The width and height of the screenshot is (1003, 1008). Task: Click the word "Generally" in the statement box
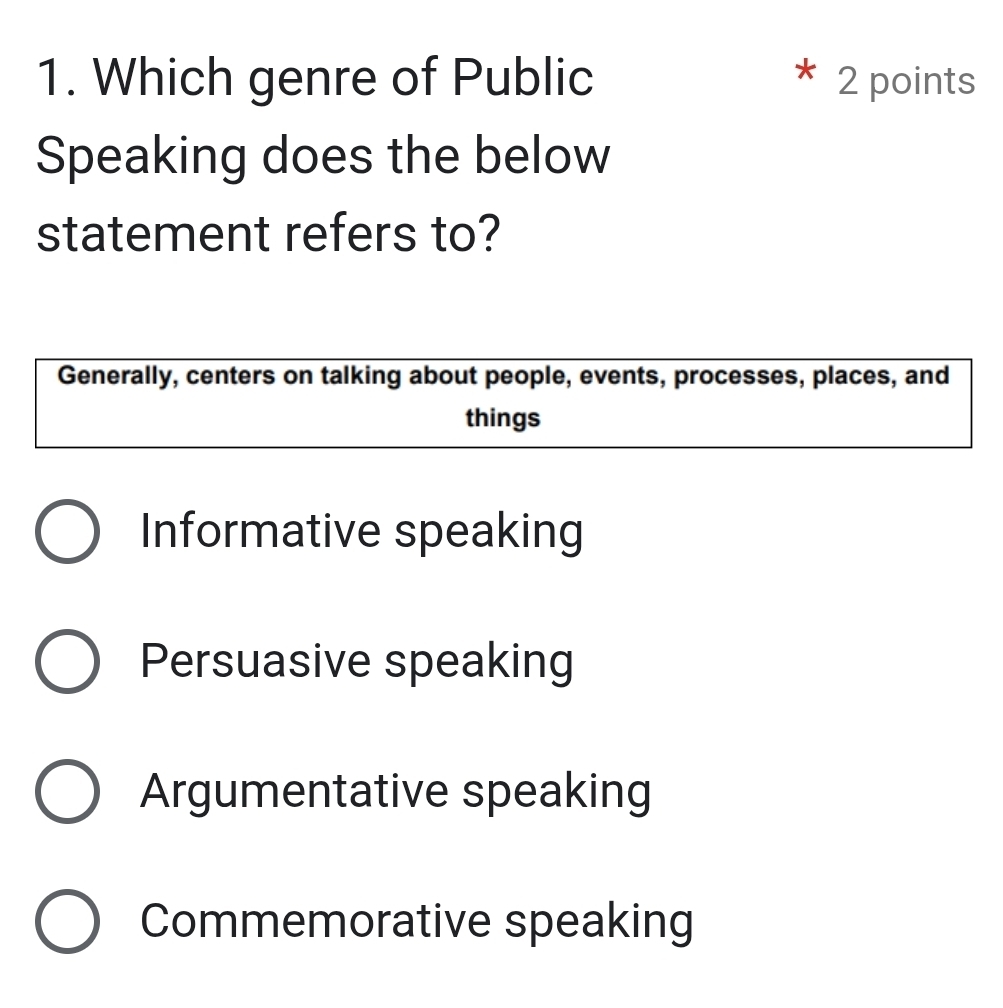pos(113,376)
